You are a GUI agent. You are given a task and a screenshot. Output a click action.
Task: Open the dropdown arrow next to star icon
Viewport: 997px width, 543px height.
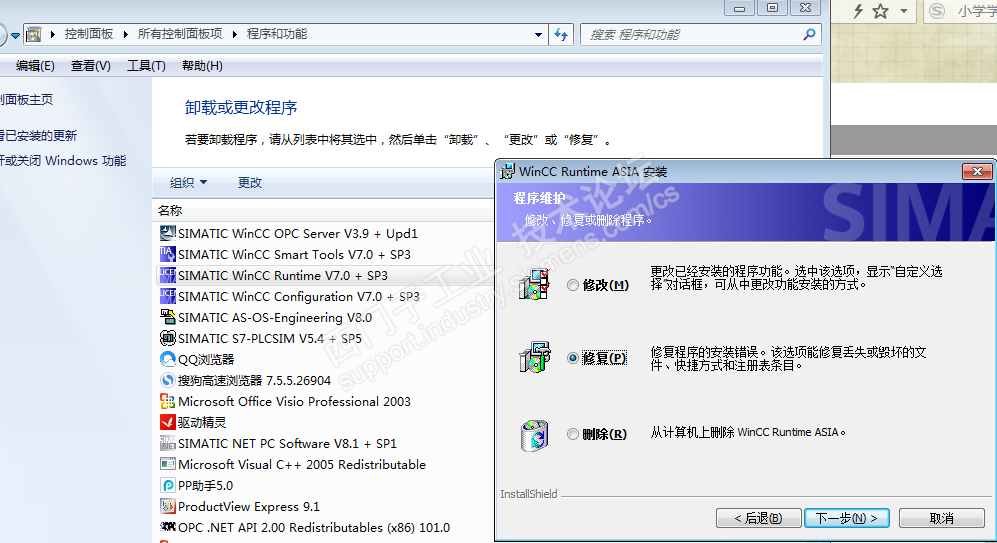click(904, 11)
